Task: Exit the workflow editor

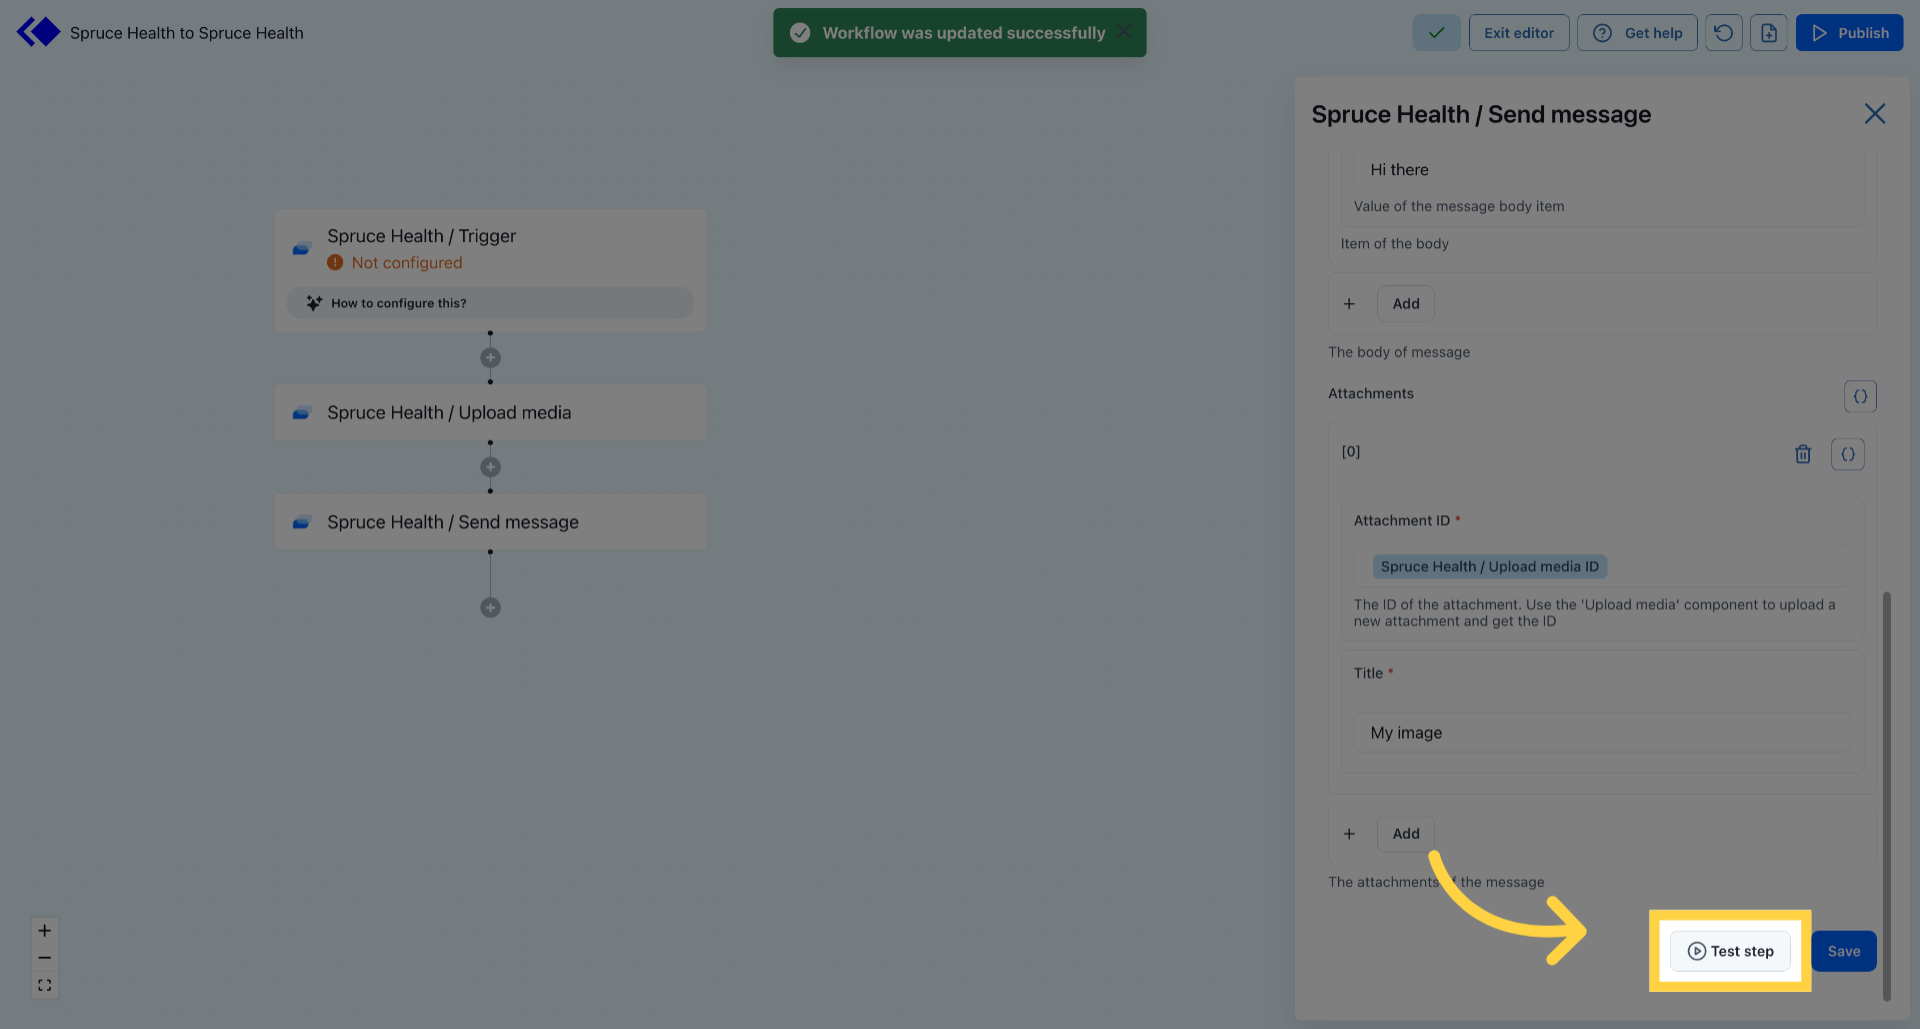Action: [1518, 32]
